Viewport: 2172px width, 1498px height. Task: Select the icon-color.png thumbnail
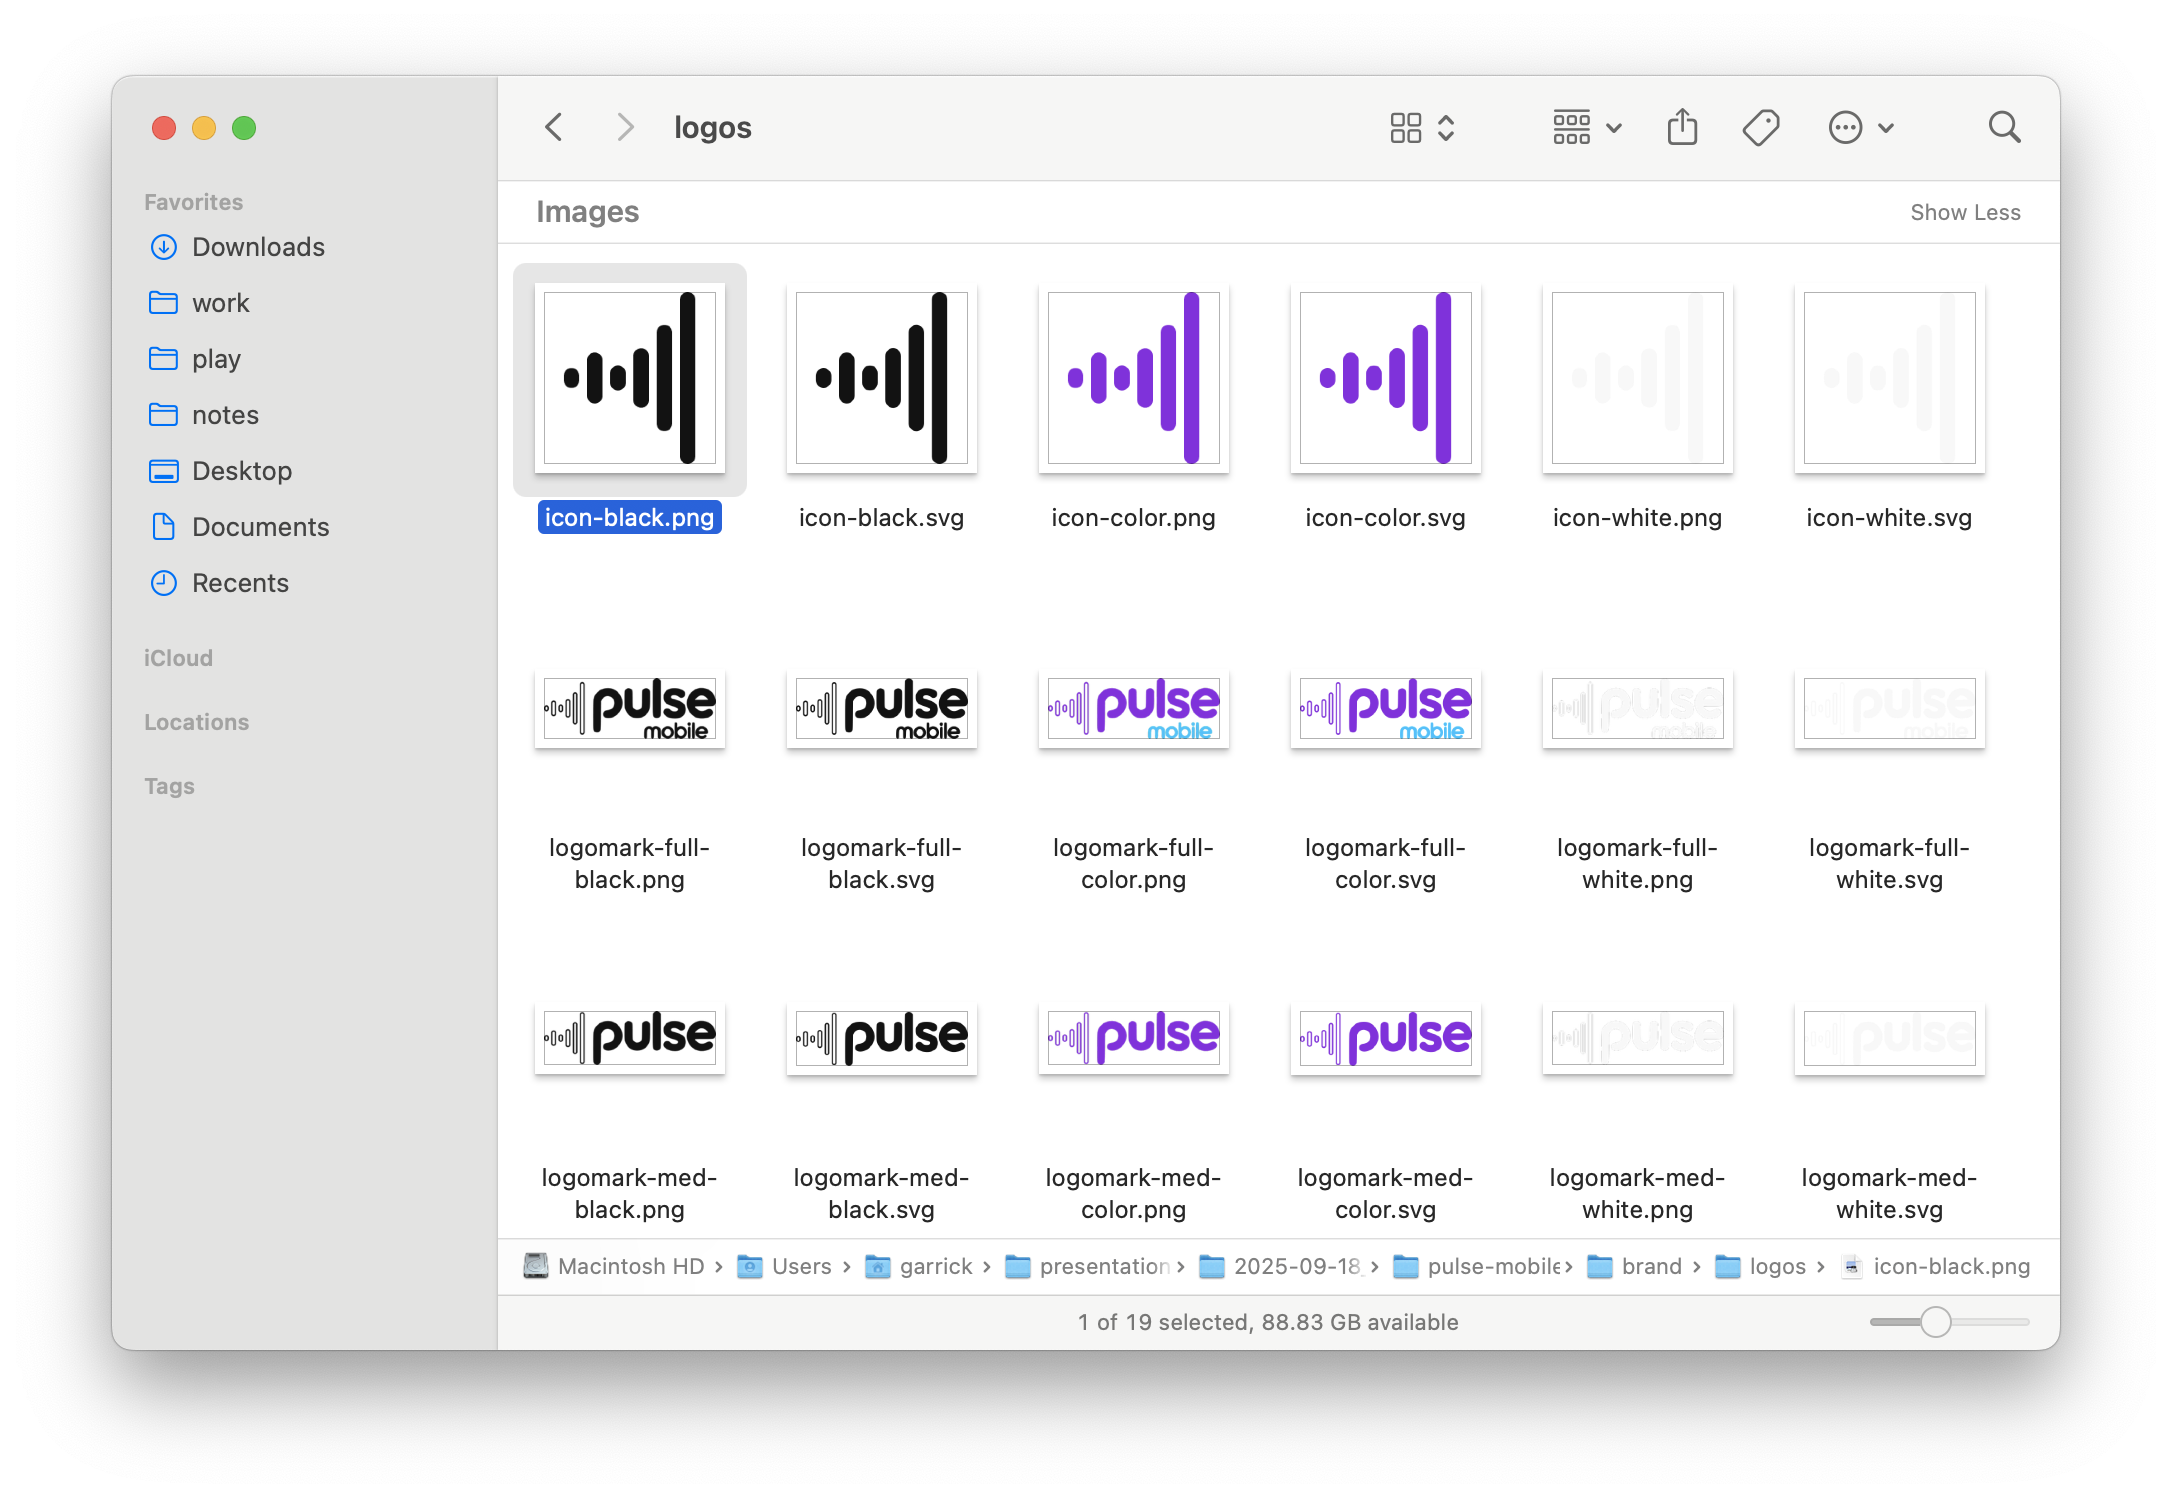1133,378
